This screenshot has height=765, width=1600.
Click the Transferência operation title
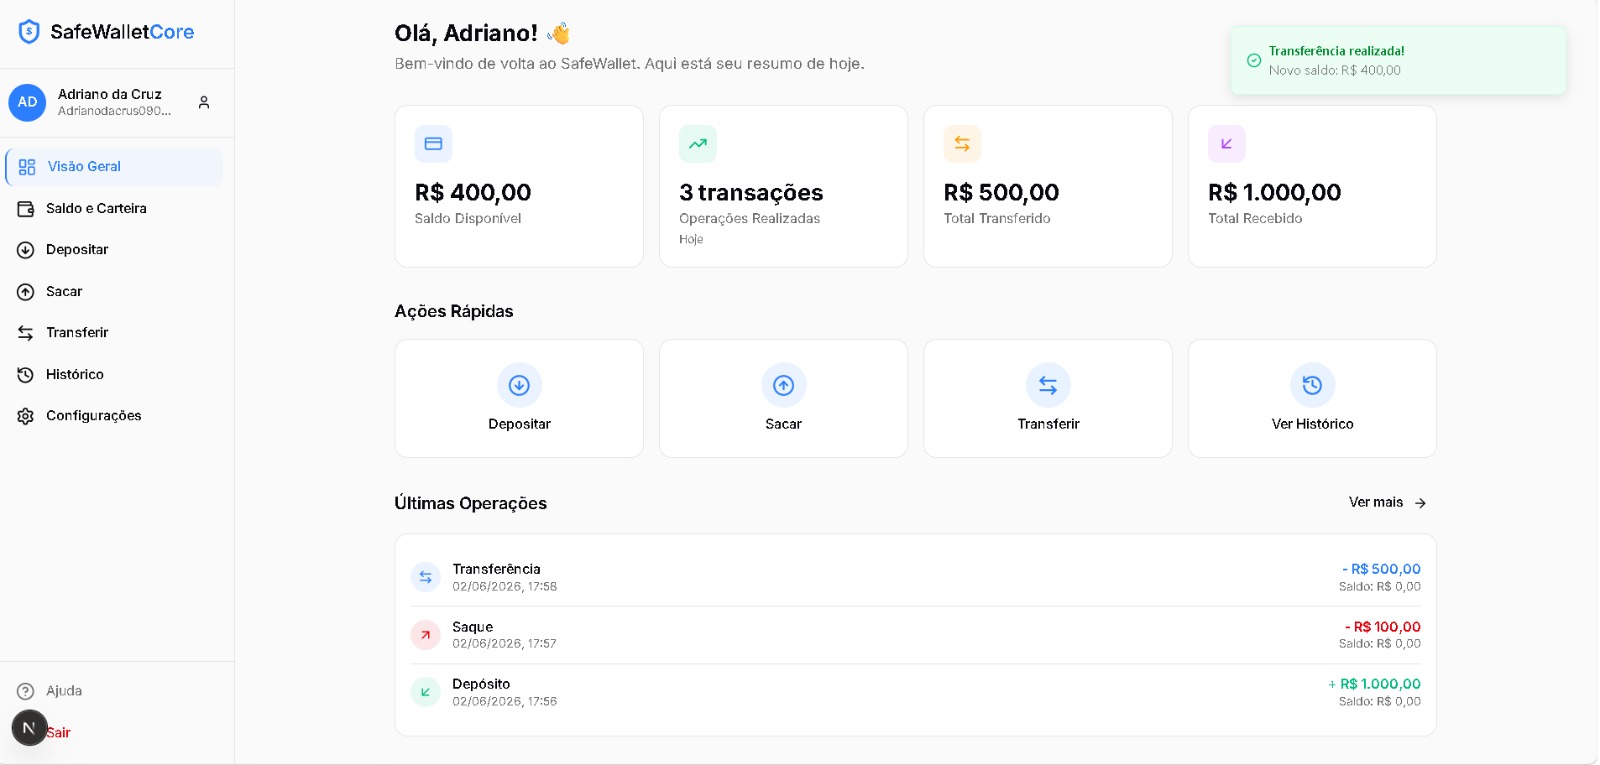[x=496, y=569]
